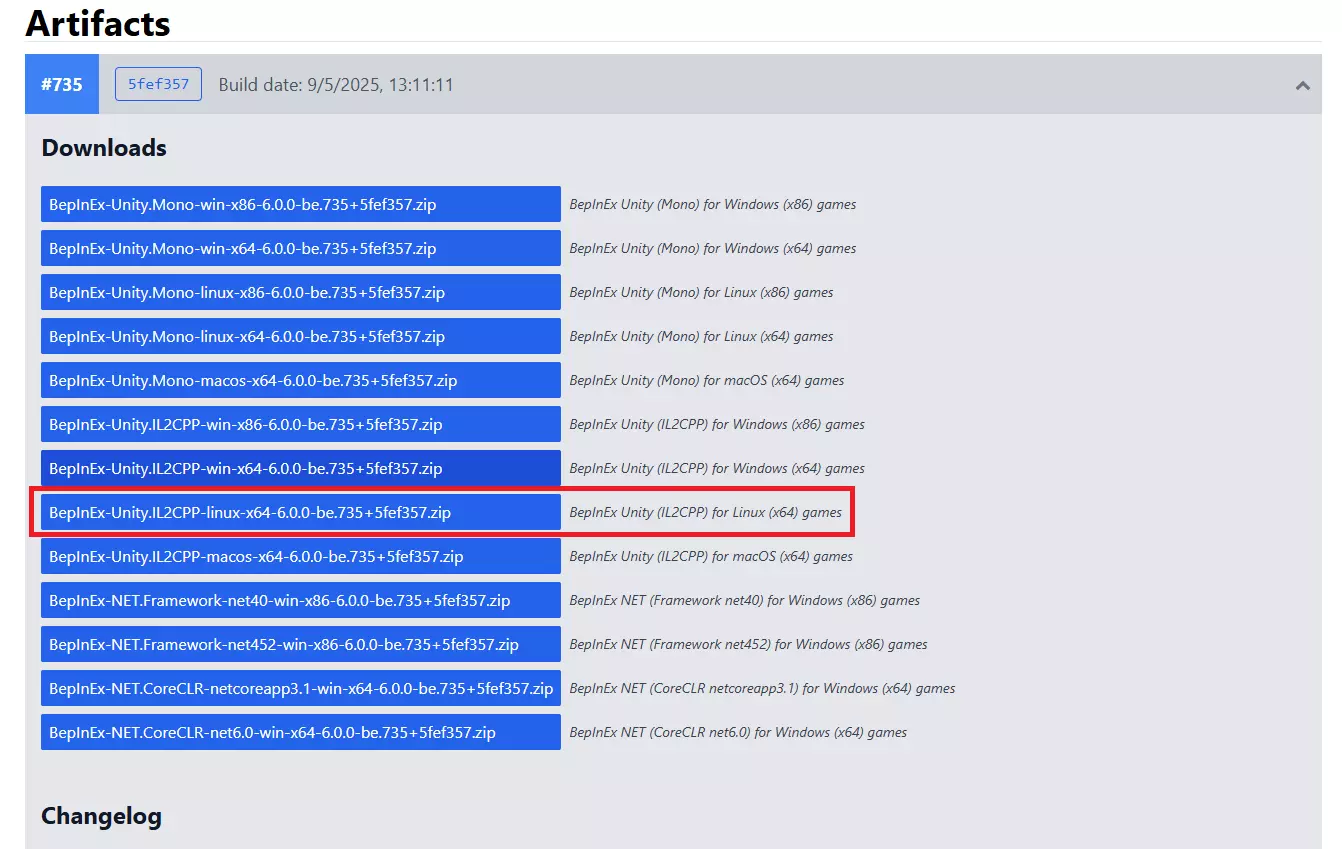Click the Changelog section heading
Image resolution: width=1342 pixels, height=849 pixels.
(101, 816)
